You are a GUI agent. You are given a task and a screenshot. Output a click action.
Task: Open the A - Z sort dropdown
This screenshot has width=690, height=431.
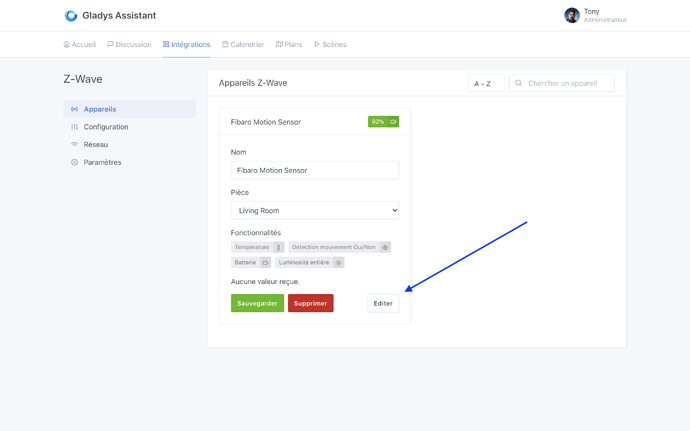click(486, 83)
